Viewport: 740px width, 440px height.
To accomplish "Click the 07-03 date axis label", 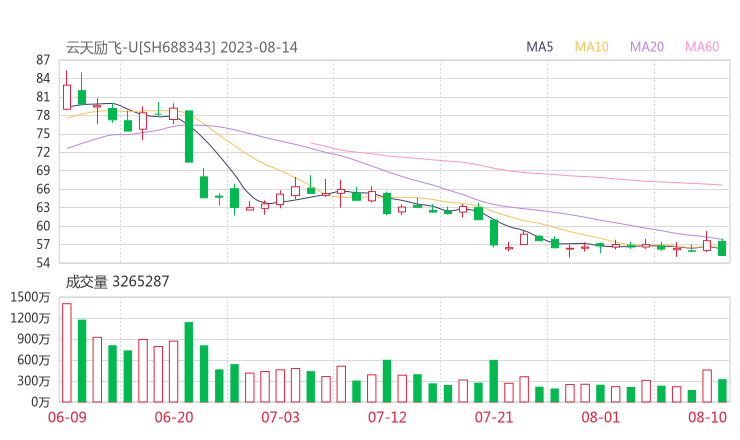I will point(280,417).
